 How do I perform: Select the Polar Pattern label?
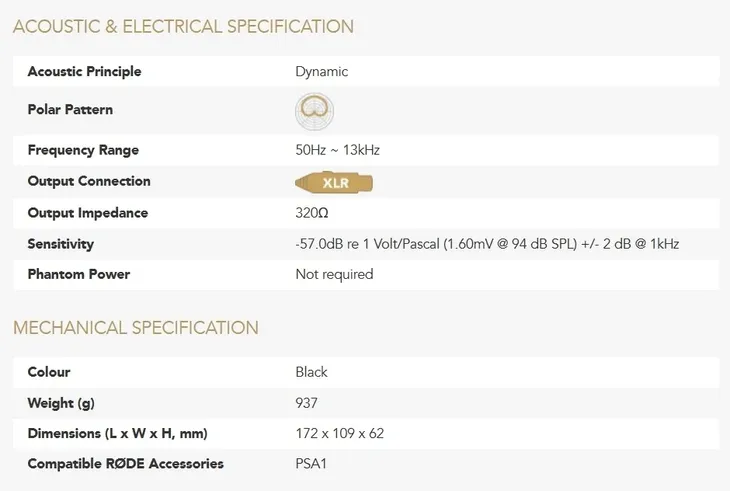[x=70, y=110]
